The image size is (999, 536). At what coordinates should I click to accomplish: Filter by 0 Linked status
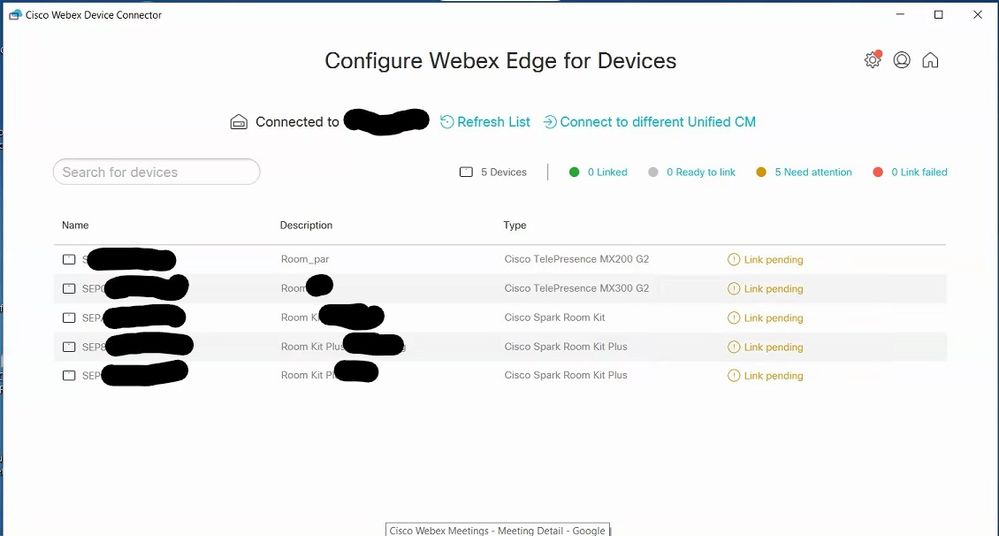(x=607, y=172)
